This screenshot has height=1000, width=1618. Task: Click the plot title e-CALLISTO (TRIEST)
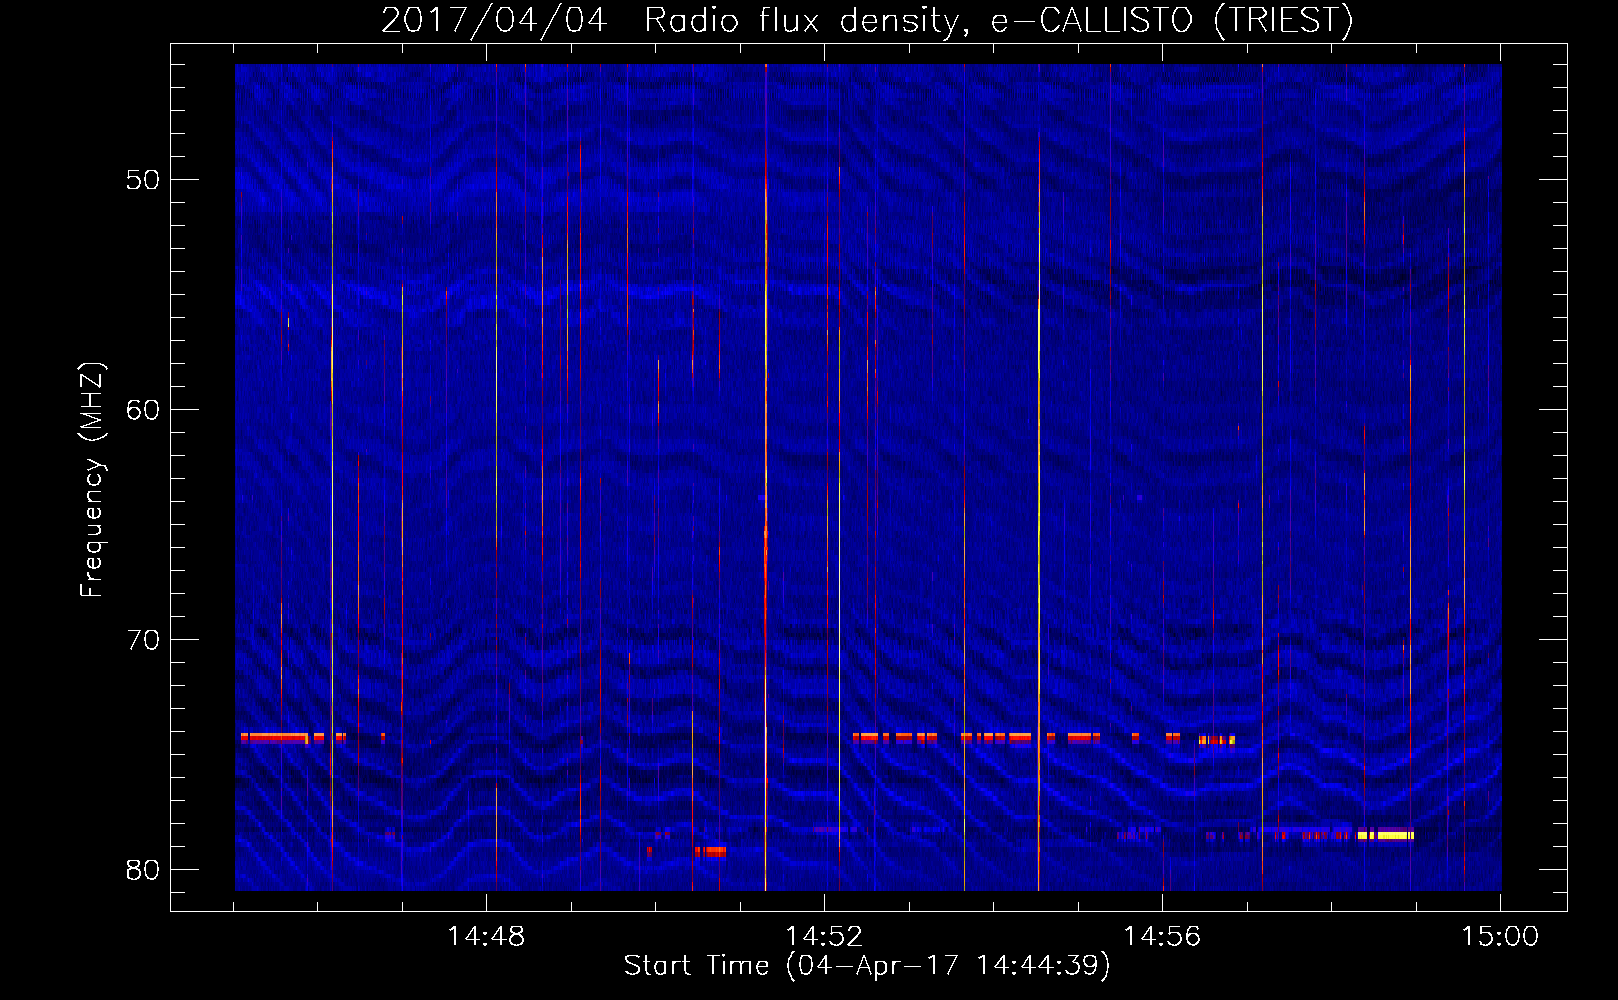click(x=1172, y=20)
